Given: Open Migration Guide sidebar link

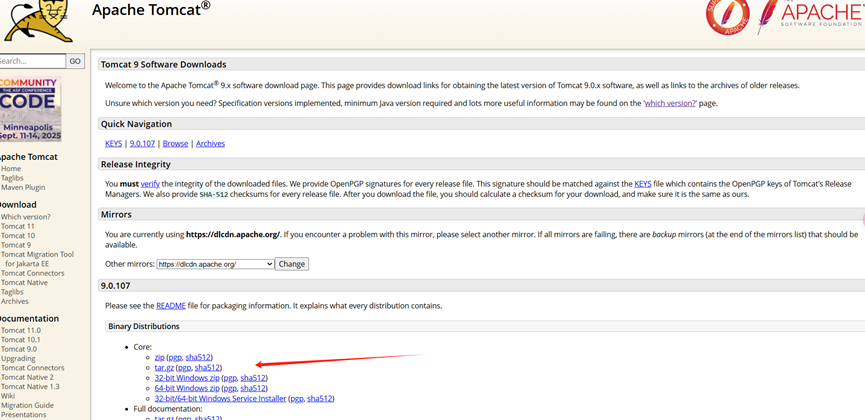Looking at the screenshot, I should pyautogui.click(x=27, y=406).
